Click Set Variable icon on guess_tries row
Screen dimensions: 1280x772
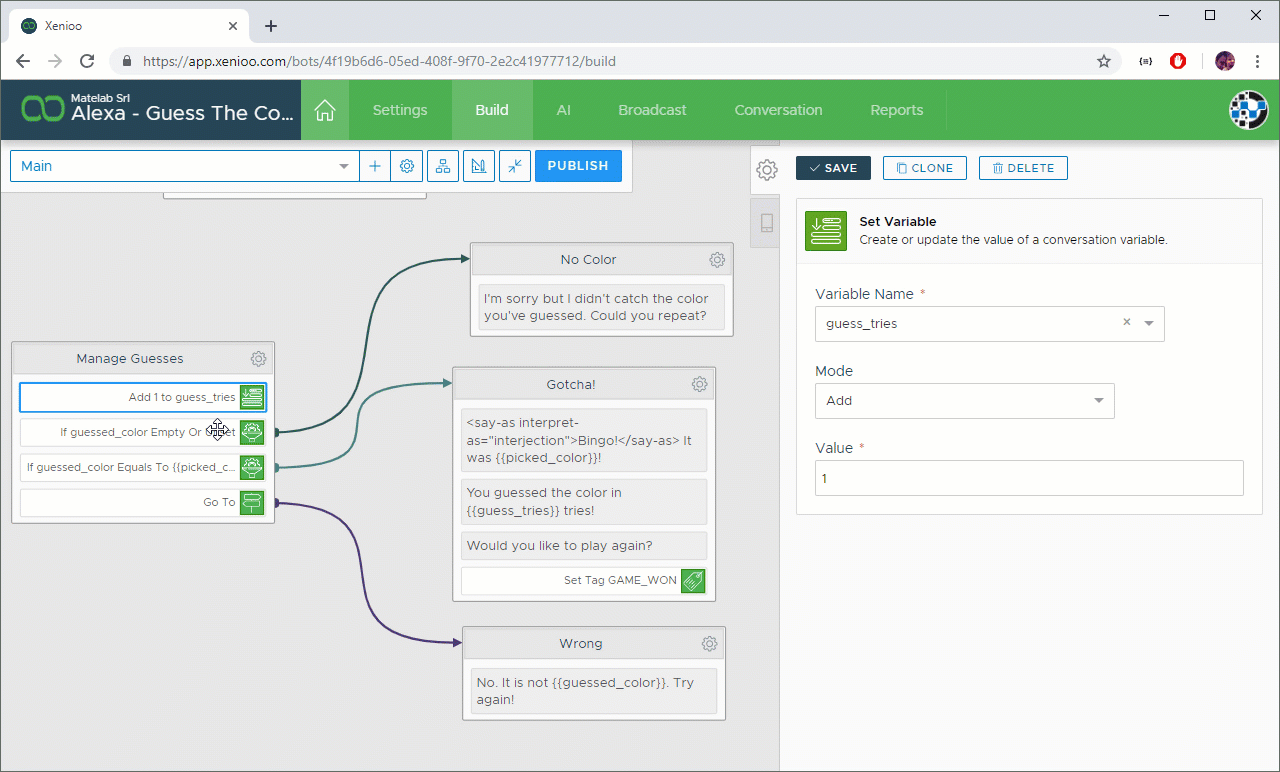(x=252, y=397)
